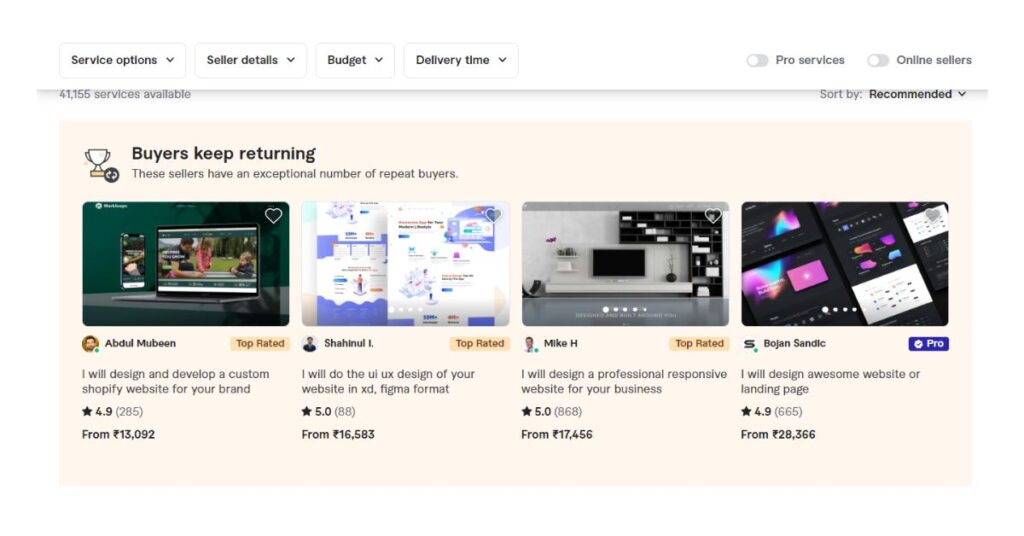The width and height of the screenshot is (1024, 536).
Task: Click the Top Rated badge for Shahinul I.
Action: click(x=480, y=343)
